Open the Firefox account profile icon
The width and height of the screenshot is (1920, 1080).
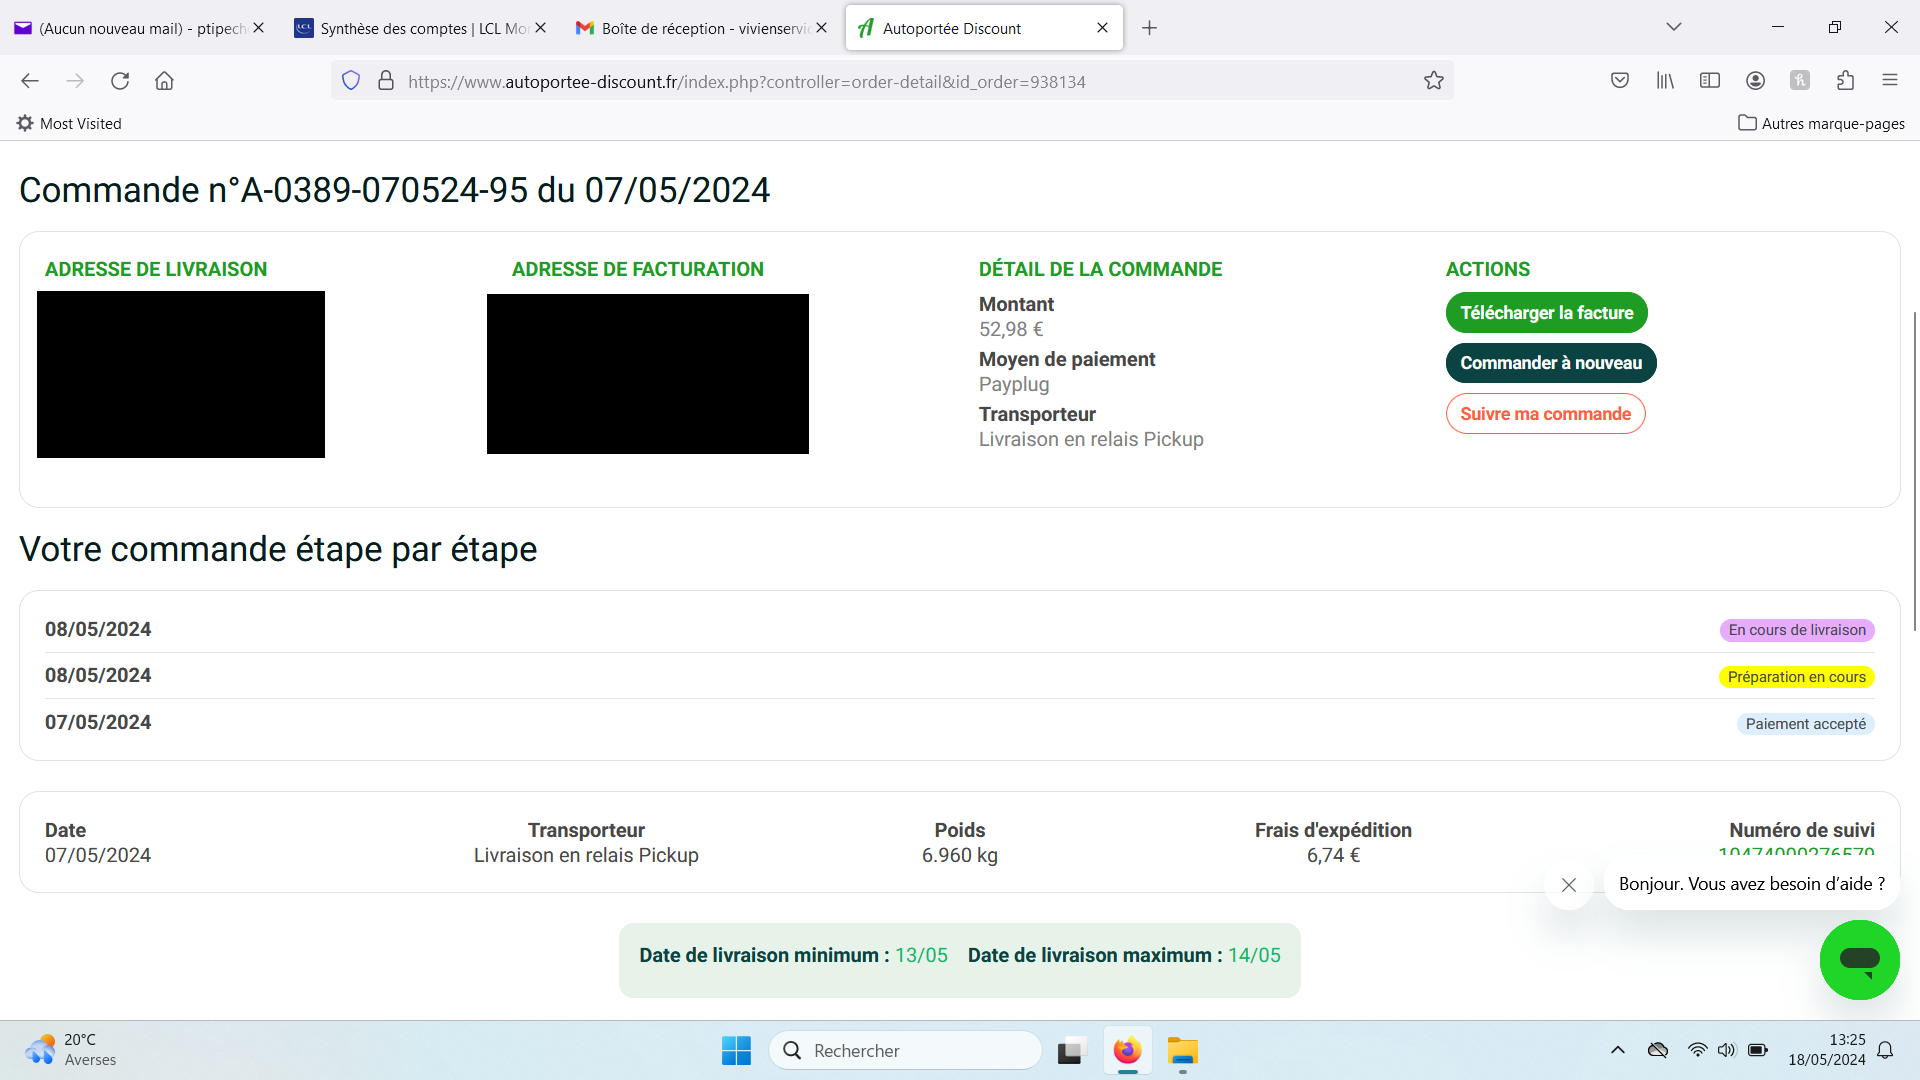(1755, 81)
